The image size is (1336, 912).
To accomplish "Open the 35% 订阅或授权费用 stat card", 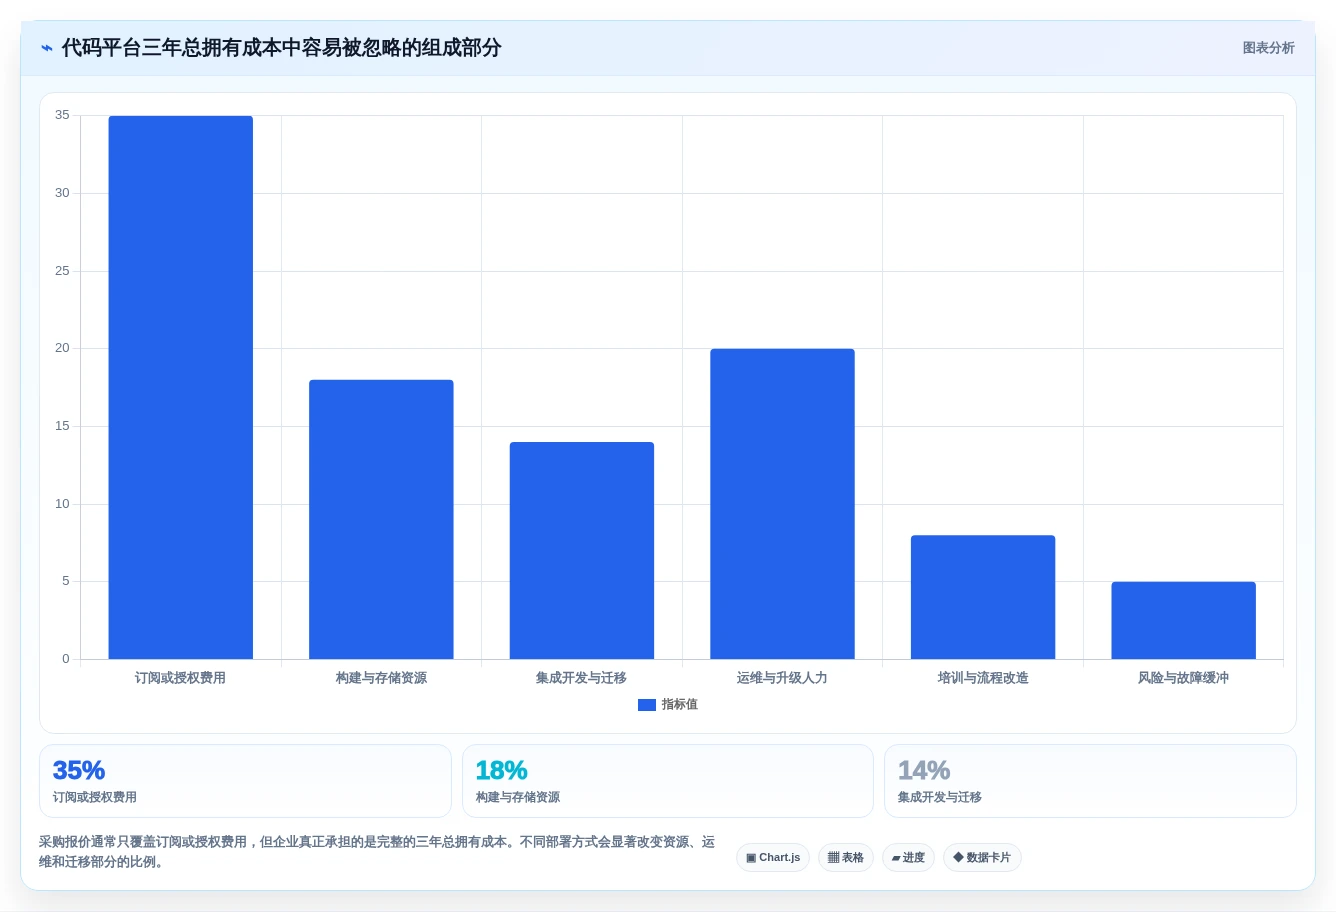I will point(245,781).
